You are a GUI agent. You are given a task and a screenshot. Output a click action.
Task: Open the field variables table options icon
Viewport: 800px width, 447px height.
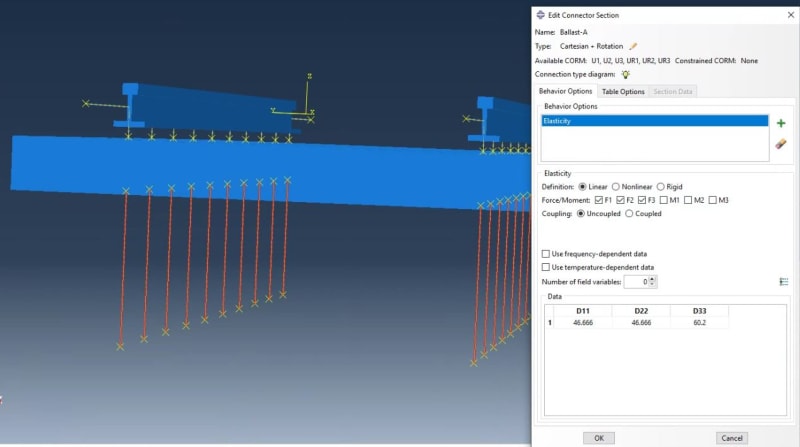coord(784,282)
